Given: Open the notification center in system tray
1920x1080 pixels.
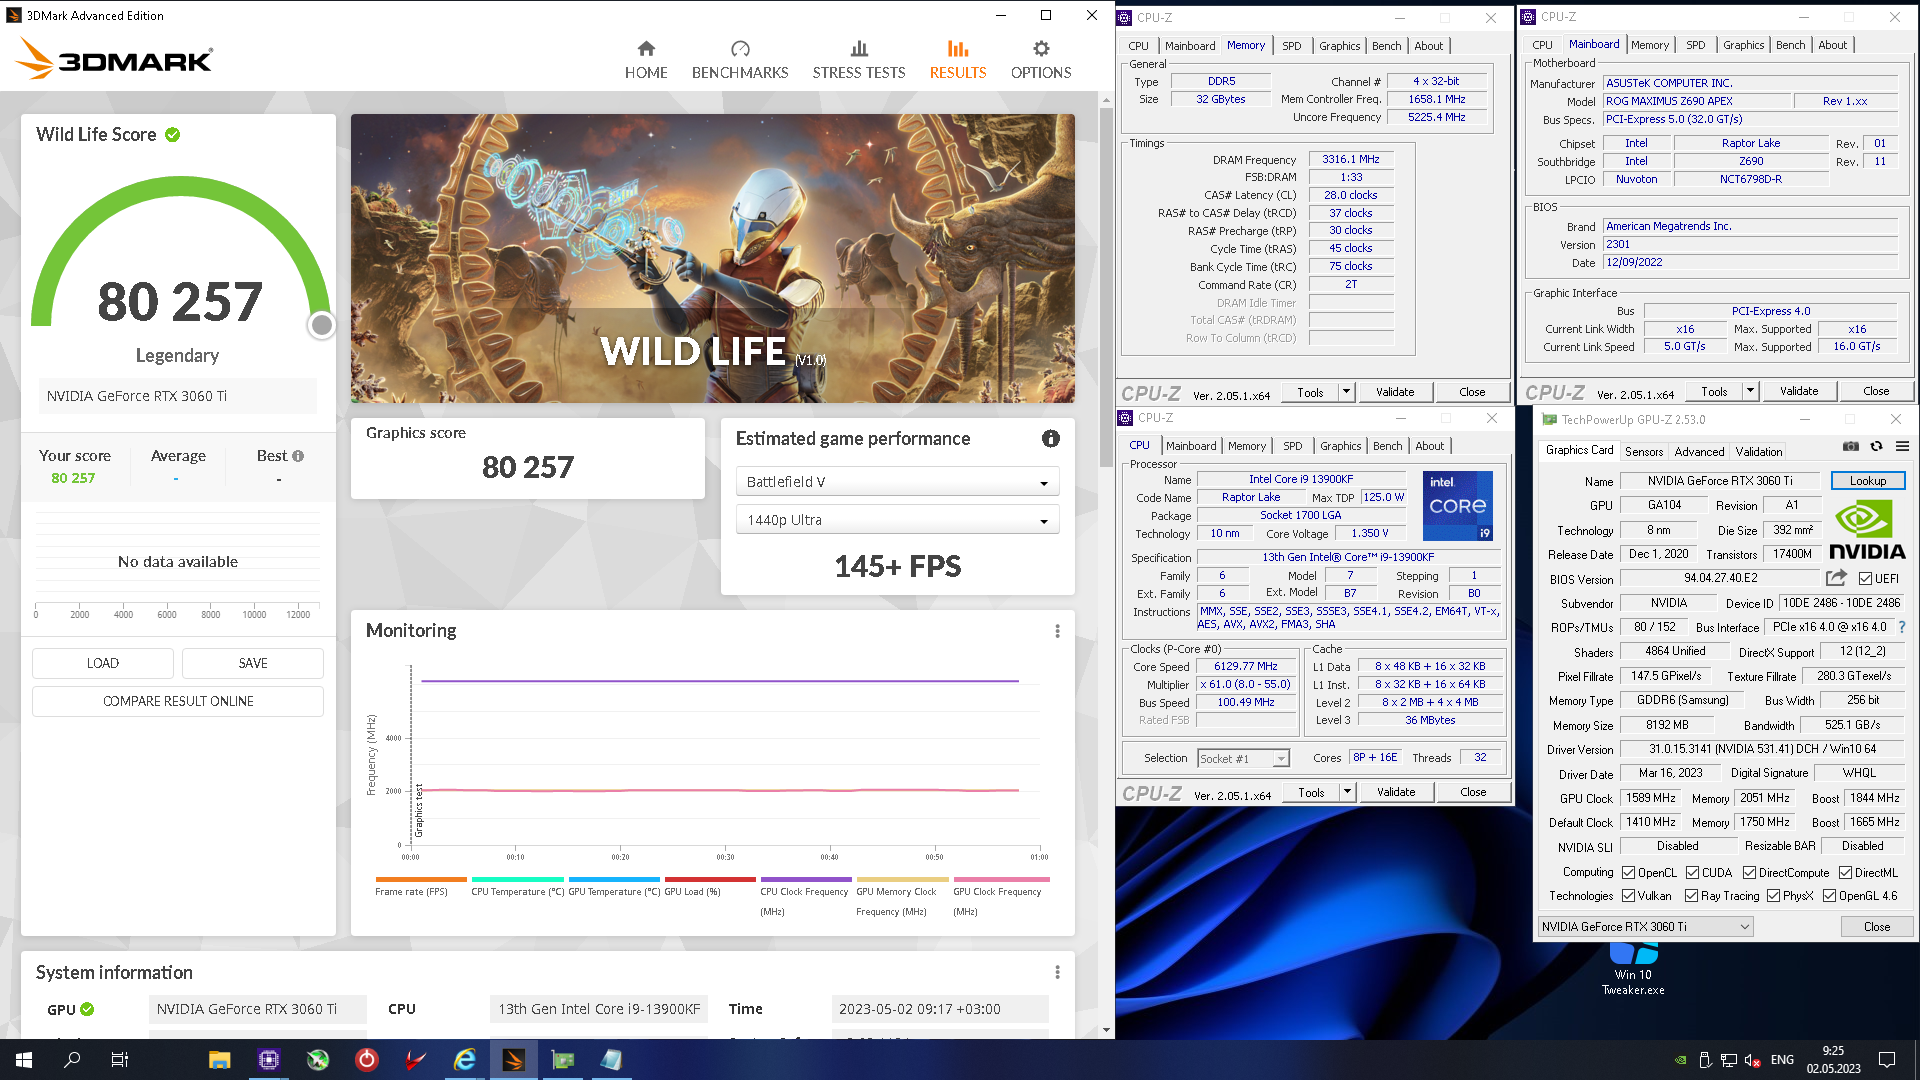Looking at the screenshot, I should (1887, 1060).
